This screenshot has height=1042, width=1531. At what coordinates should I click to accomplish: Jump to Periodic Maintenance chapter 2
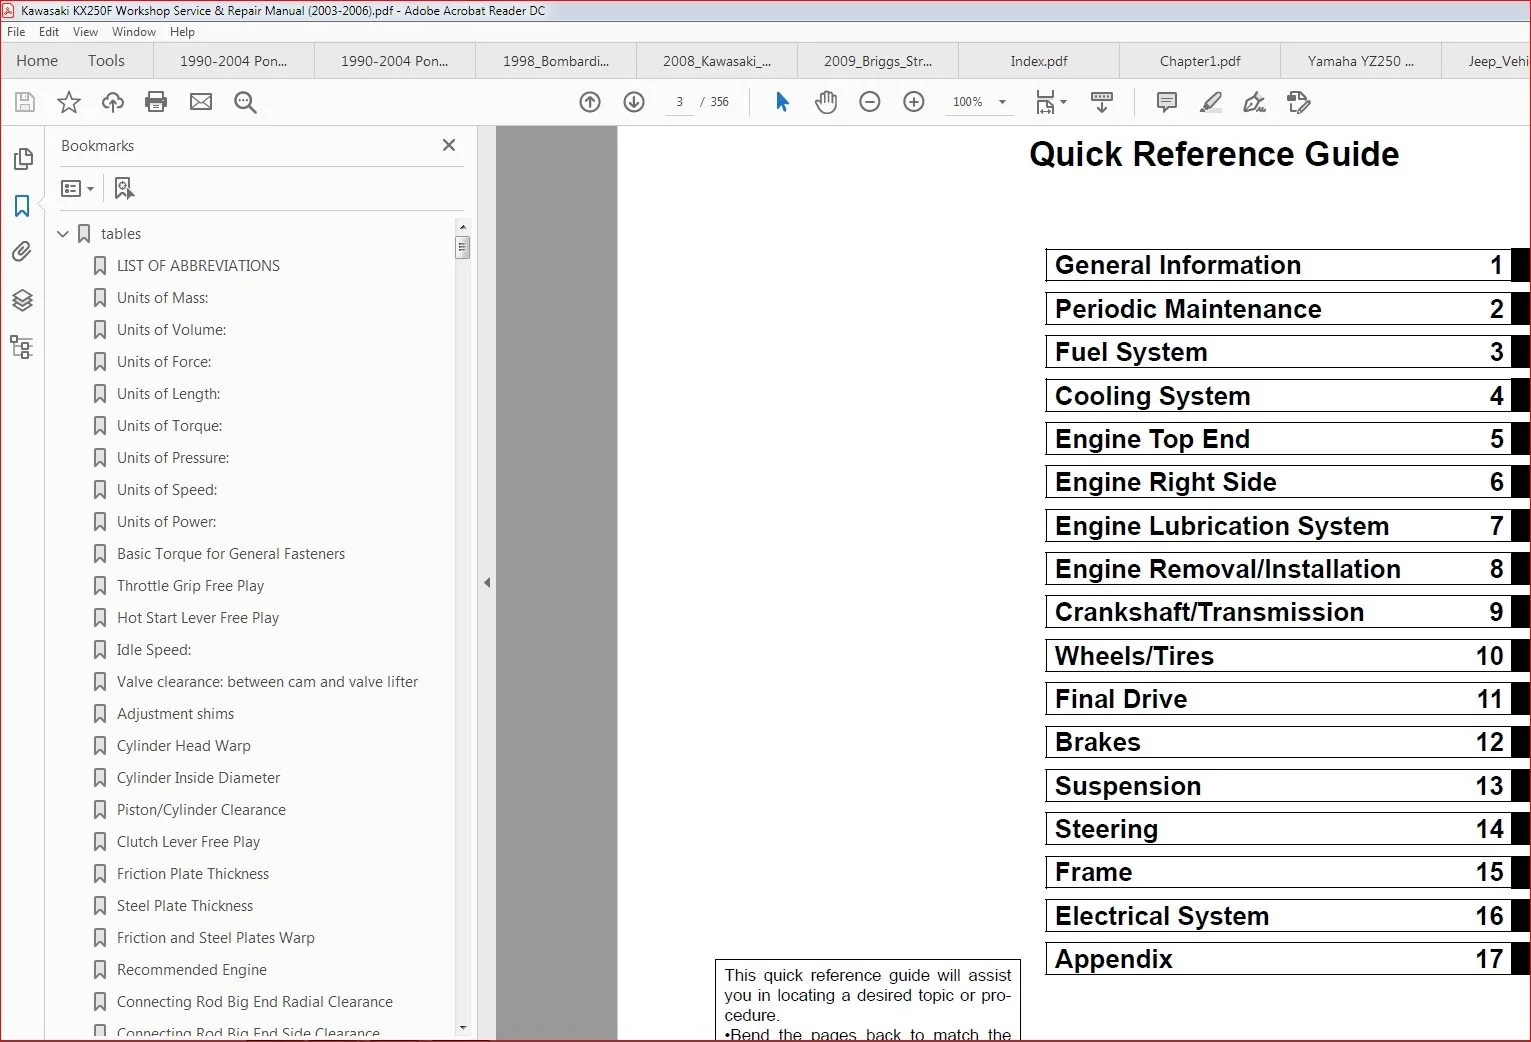coord(1278,309)
